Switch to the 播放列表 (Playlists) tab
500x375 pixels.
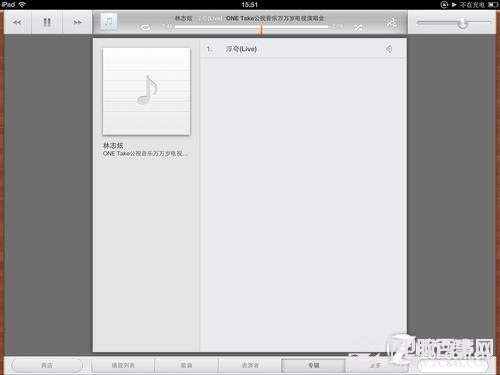point(123,365)
